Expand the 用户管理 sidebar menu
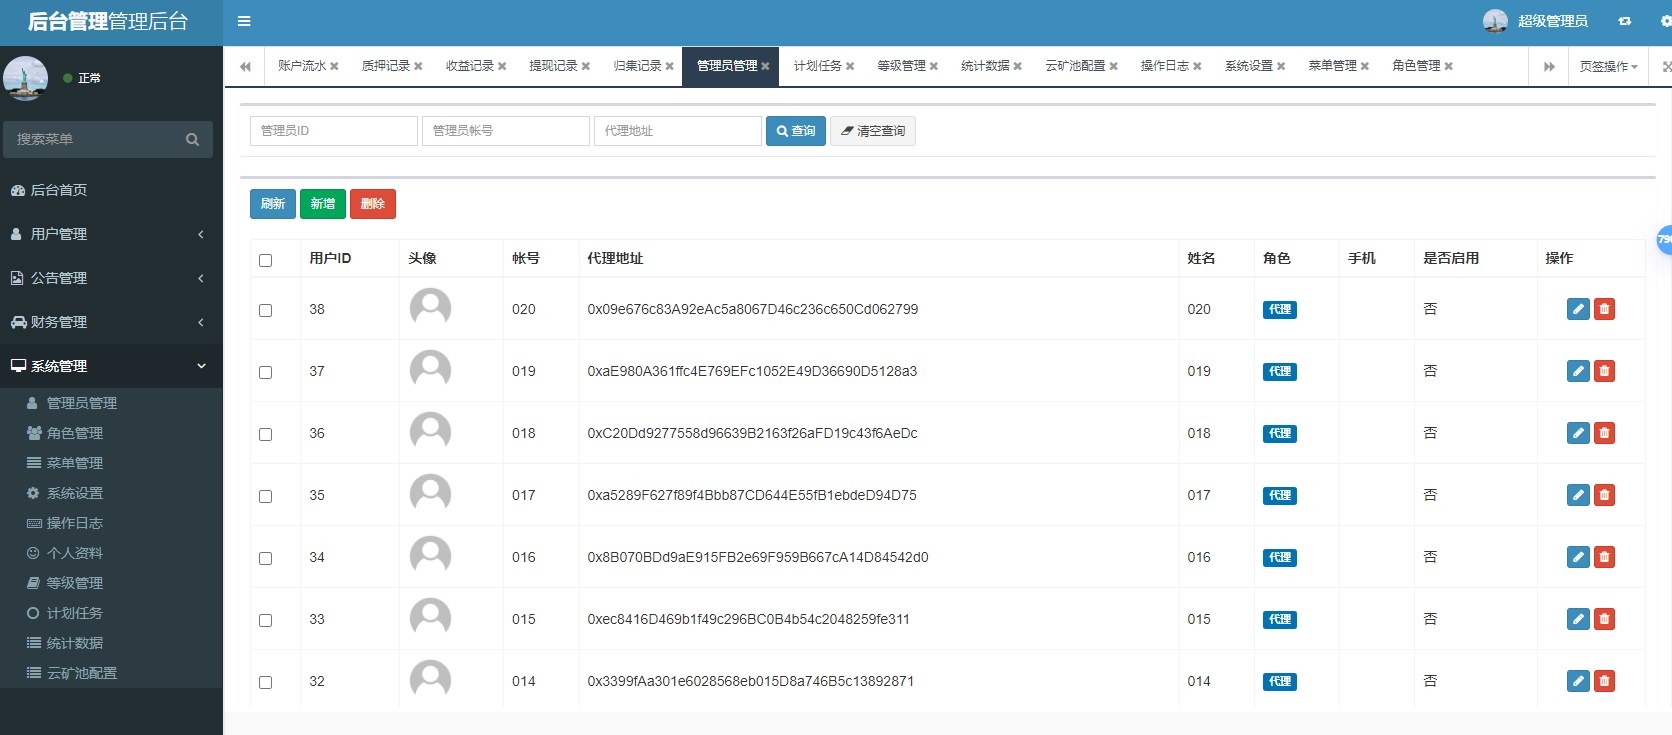 (110, 234)
